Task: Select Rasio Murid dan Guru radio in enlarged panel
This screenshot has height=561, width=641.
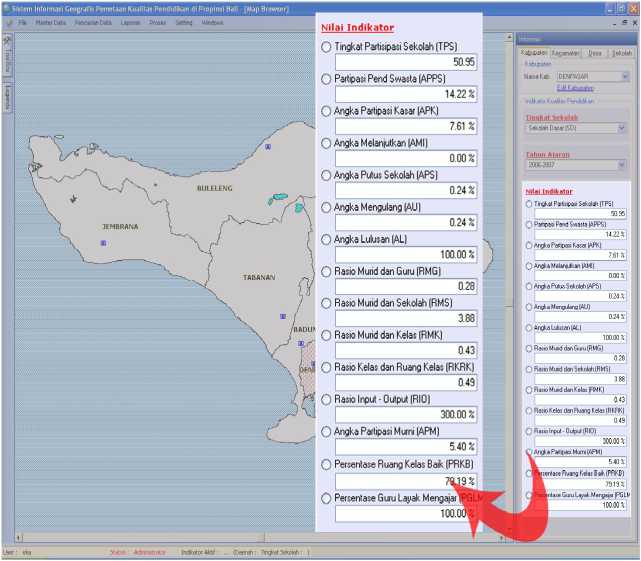Action: coord(326,271)
